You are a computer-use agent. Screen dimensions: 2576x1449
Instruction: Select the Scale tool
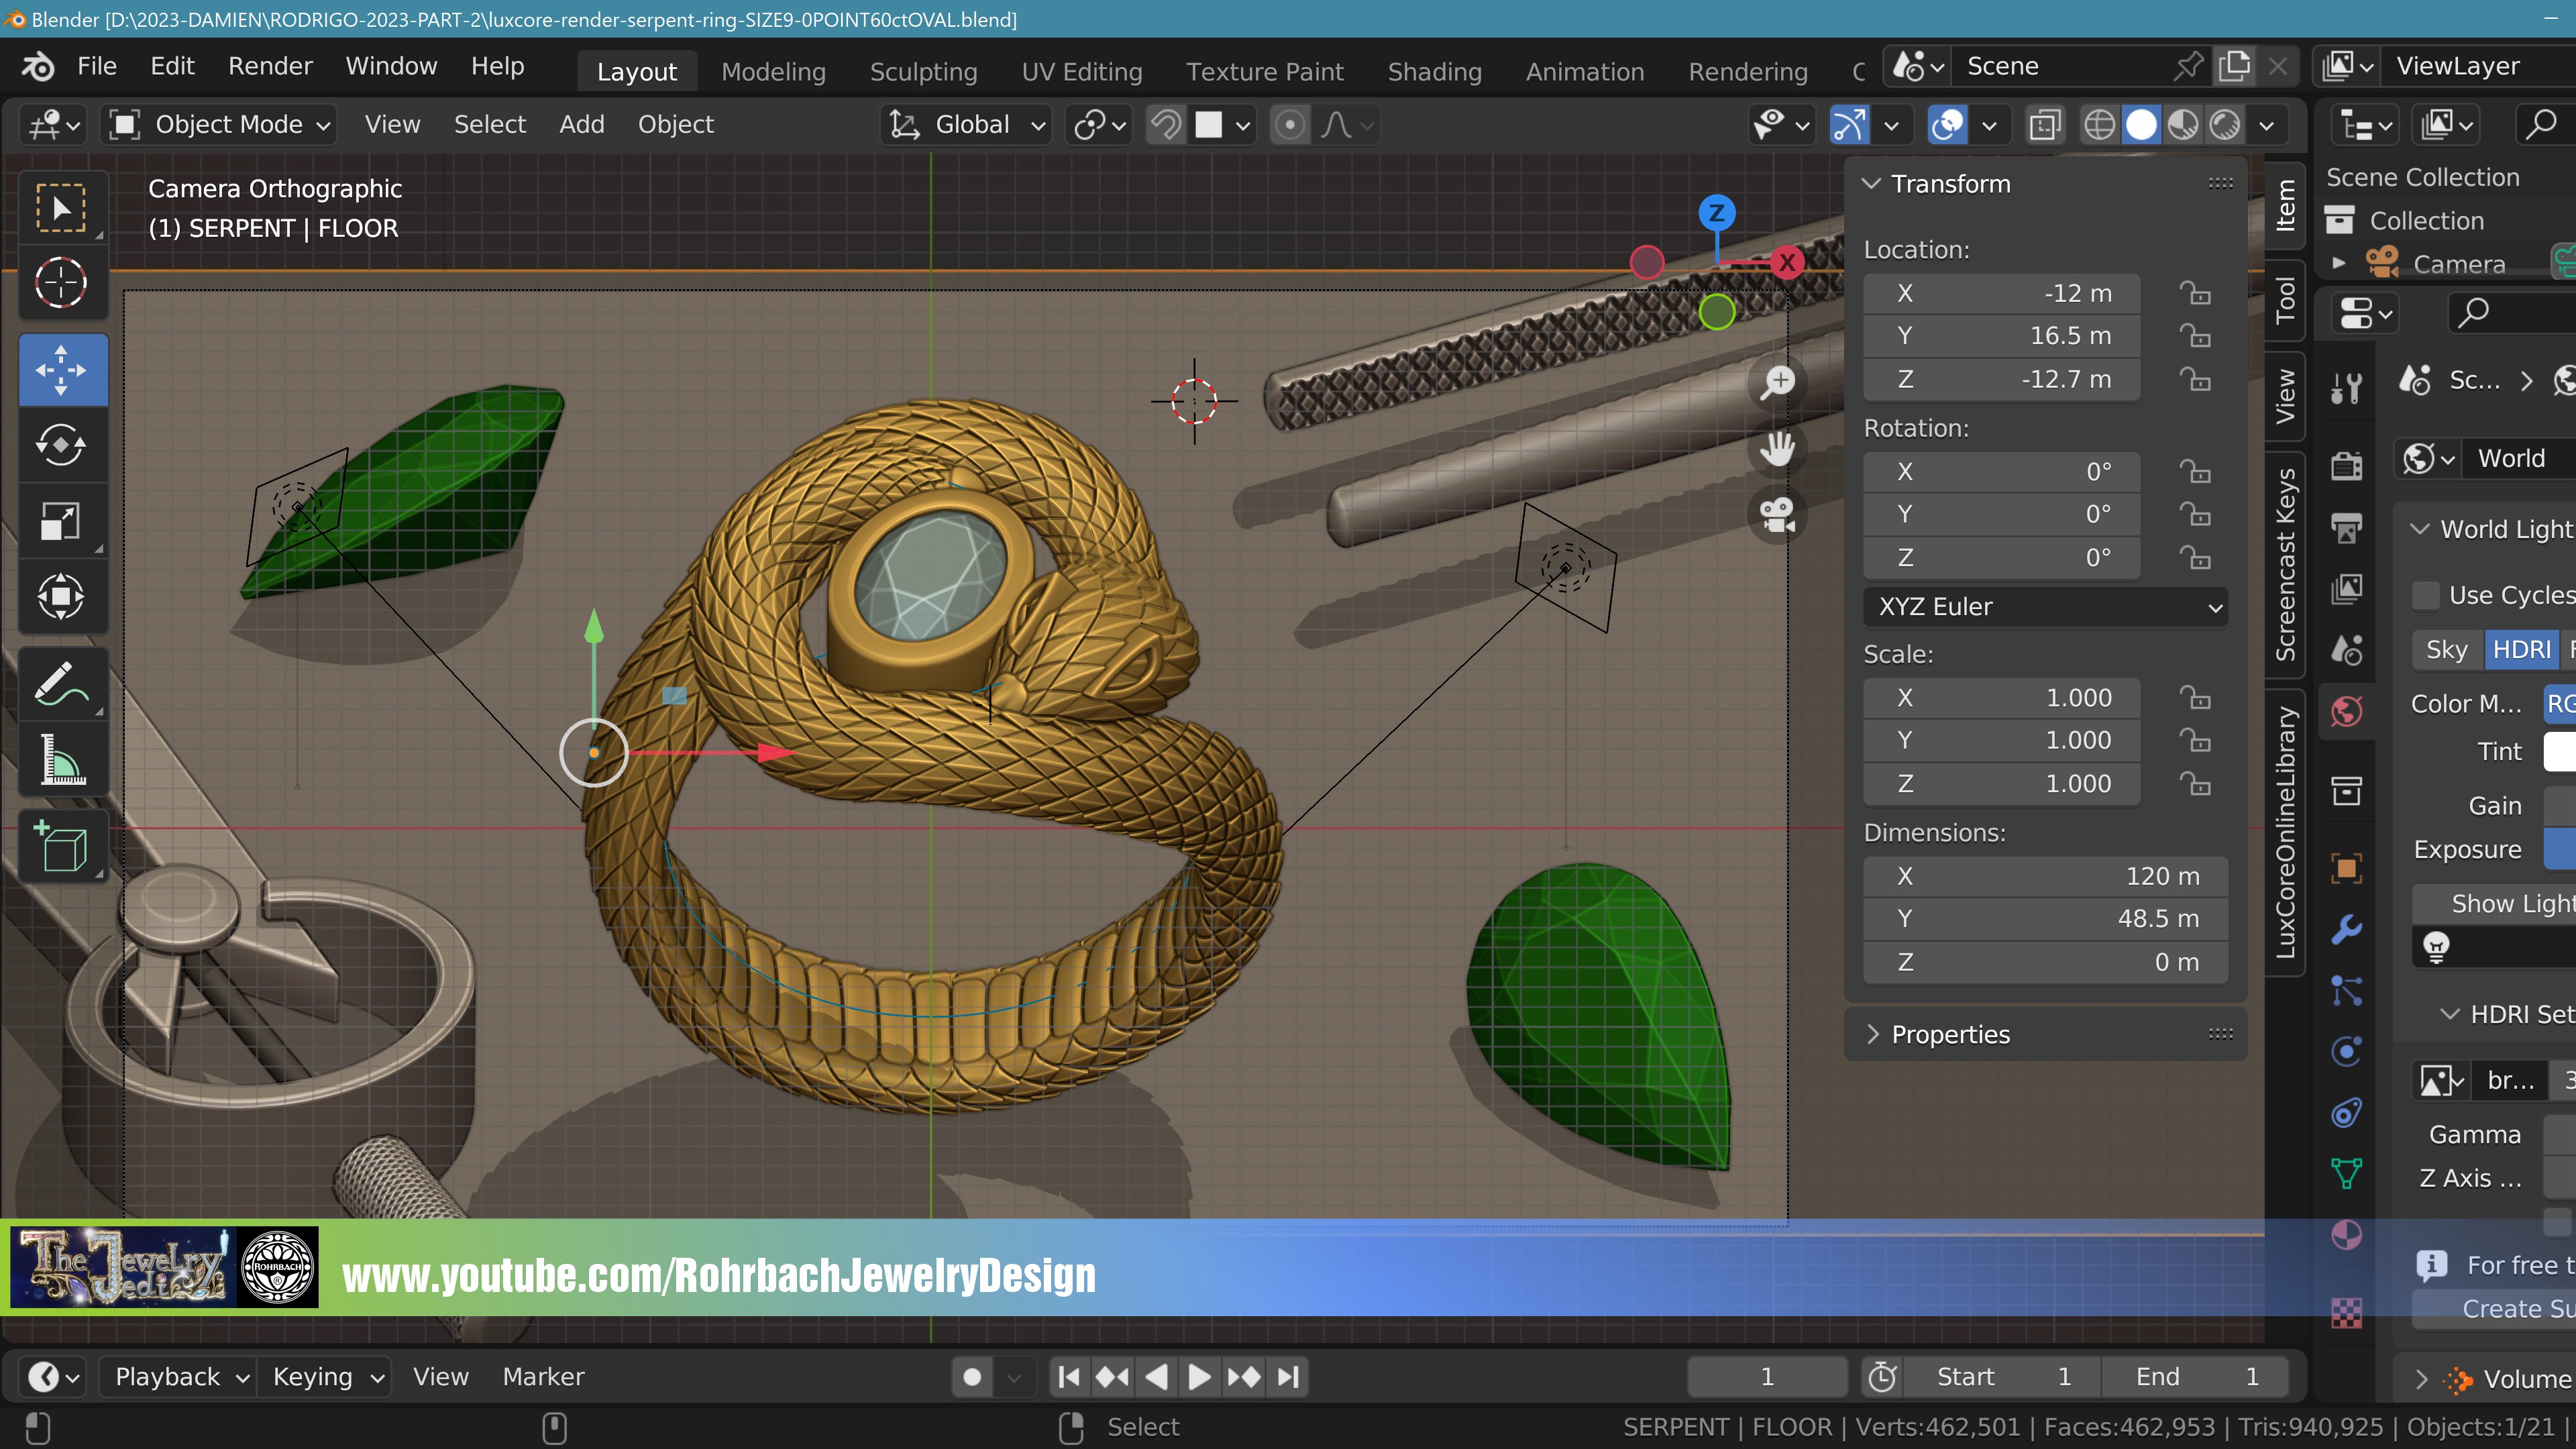point(61,521)
